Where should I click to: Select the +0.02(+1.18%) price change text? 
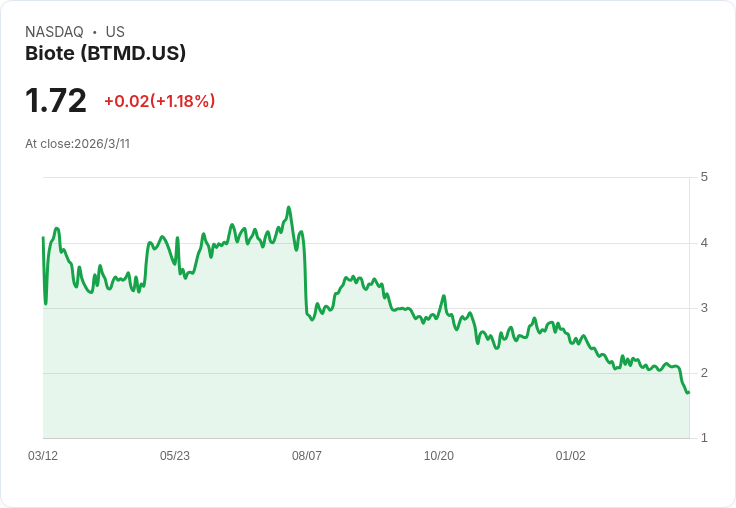pyautogui.click(x=159, y=101)
